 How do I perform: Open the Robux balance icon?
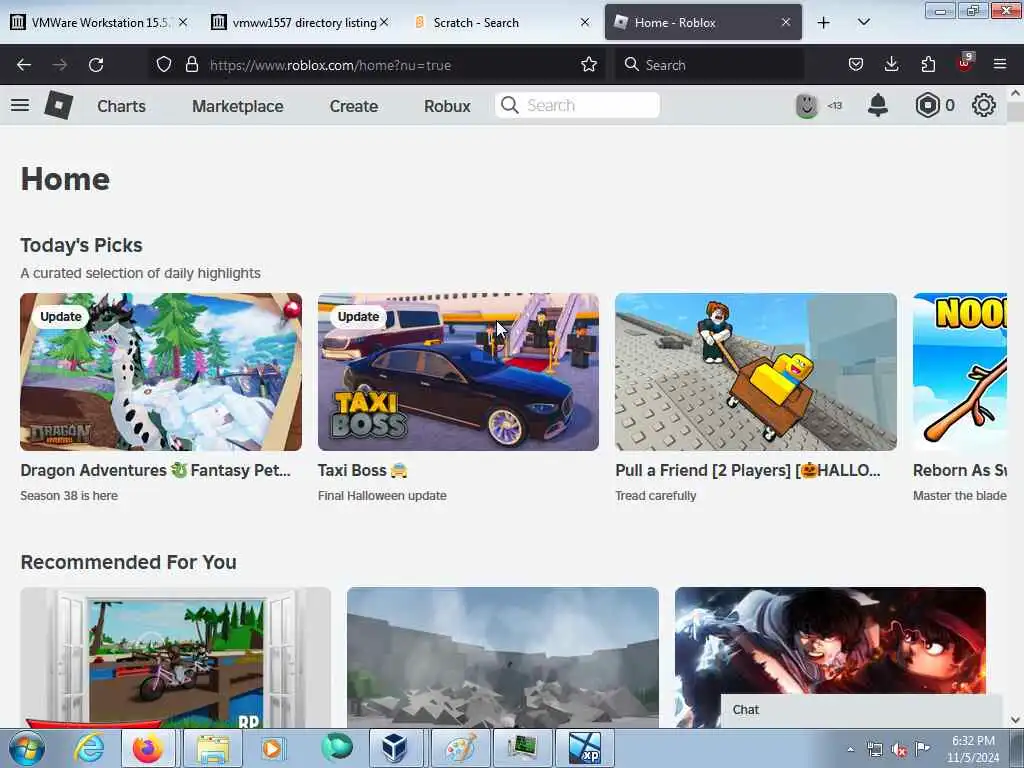927,105
